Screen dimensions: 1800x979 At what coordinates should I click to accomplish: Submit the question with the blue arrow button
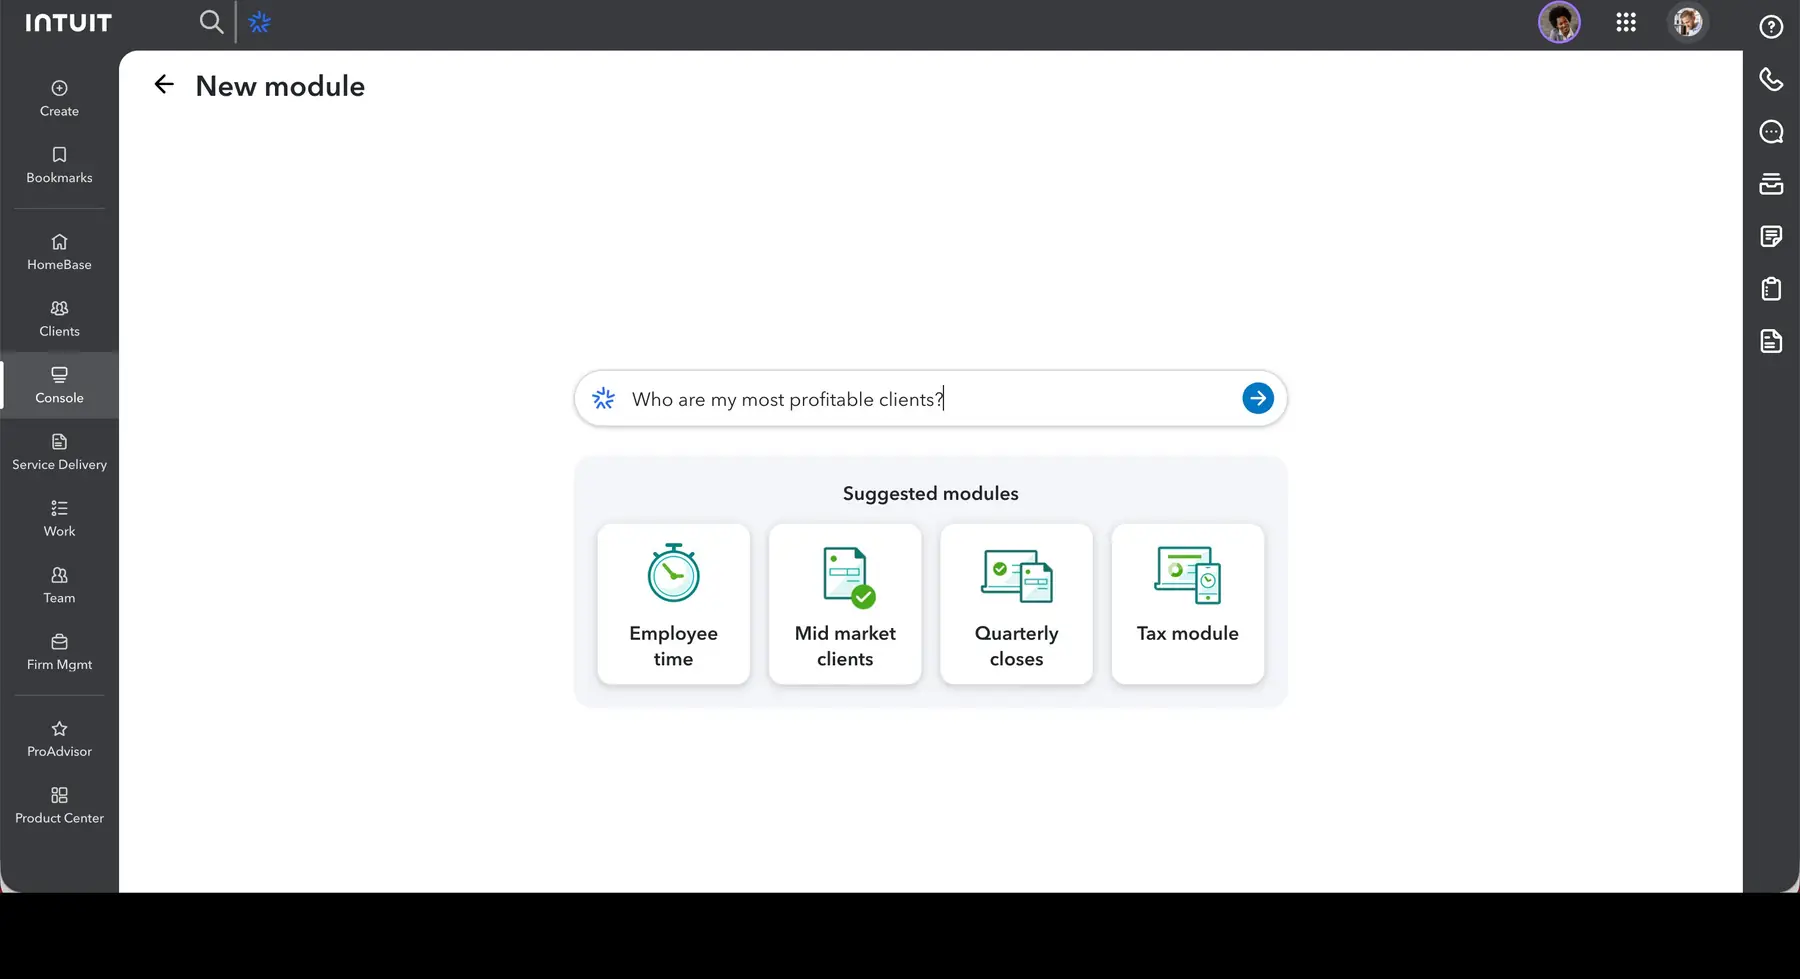[1258, 398]
